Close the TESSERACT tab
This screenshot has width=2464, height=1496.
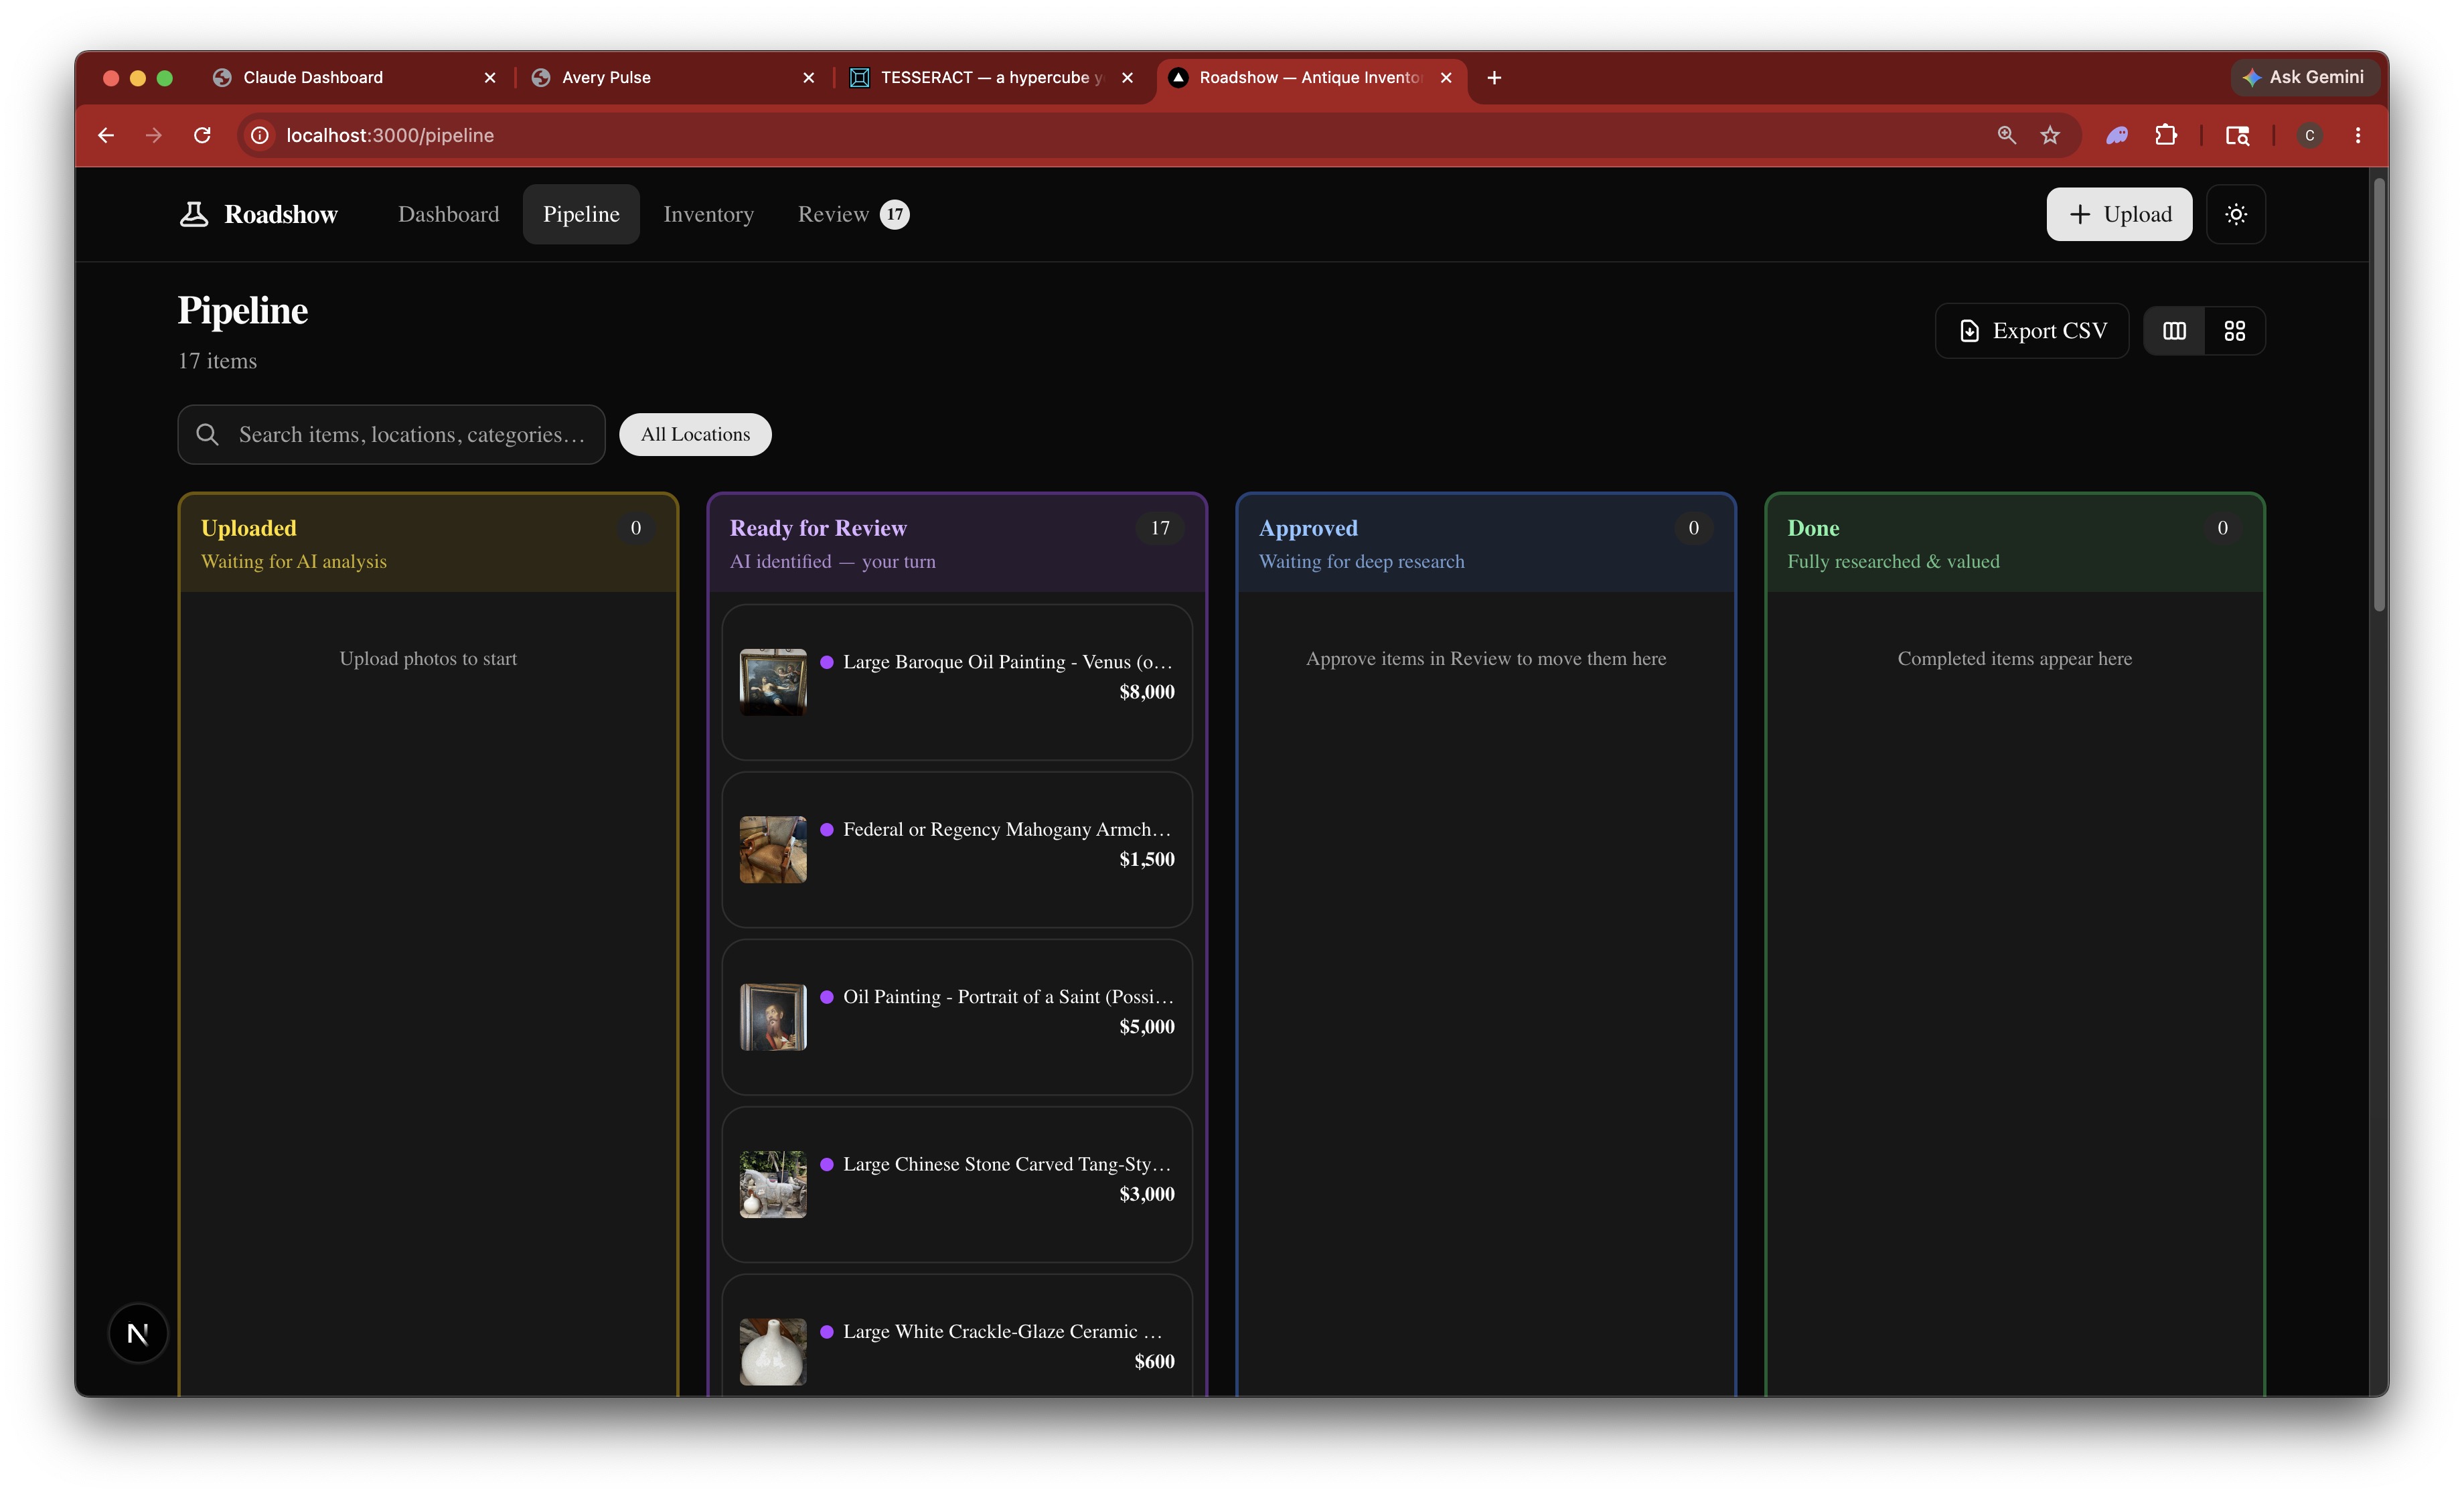coord(1127,77)
